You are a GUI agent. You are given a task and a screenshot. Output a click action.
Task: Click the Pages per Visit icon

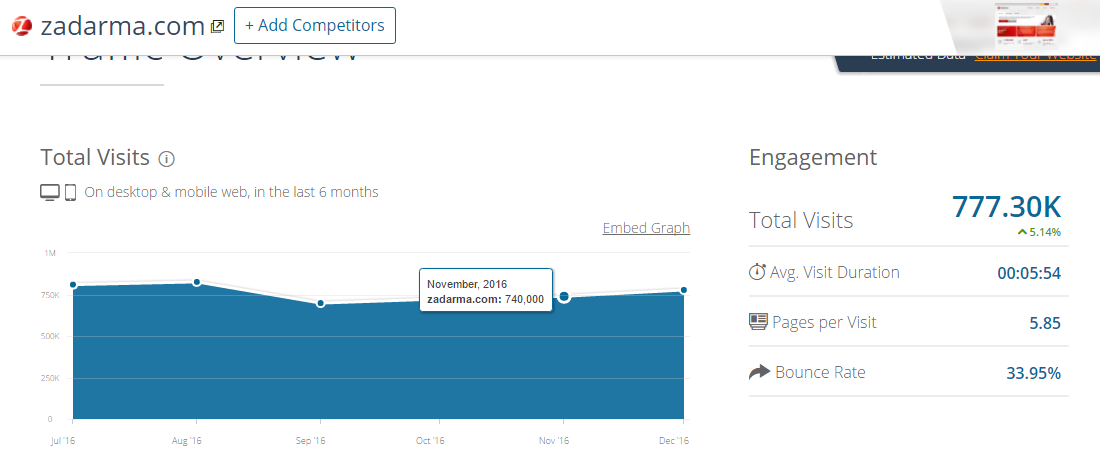point(758,322)
